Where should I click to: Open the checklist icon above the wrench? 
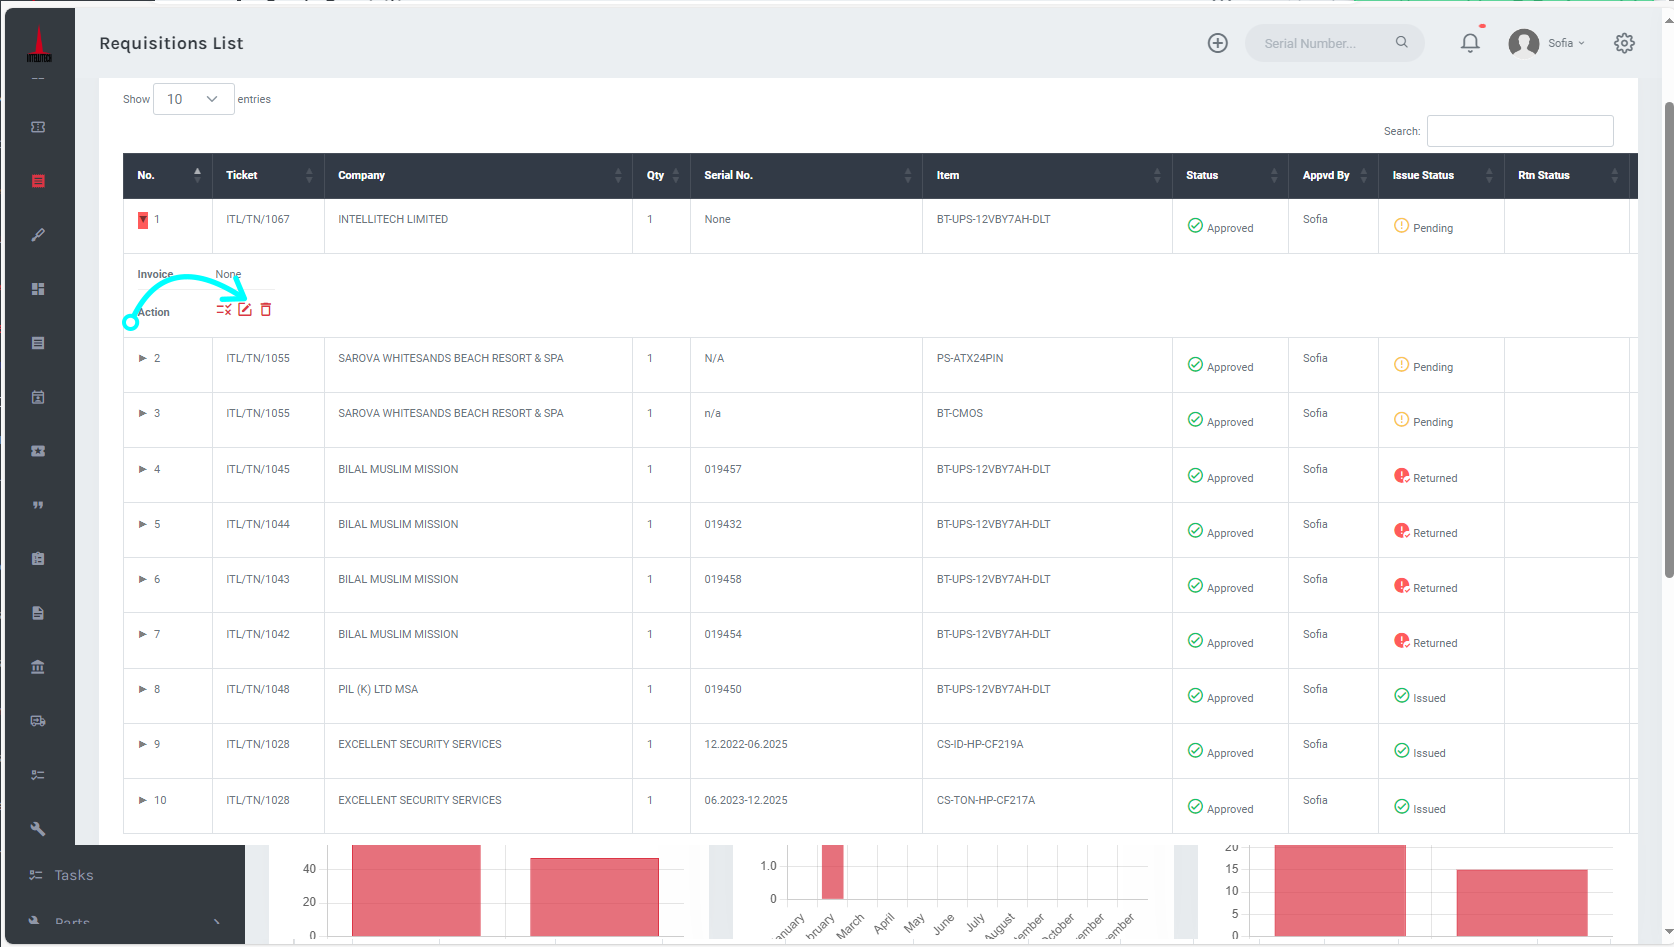tap(38, 775)
